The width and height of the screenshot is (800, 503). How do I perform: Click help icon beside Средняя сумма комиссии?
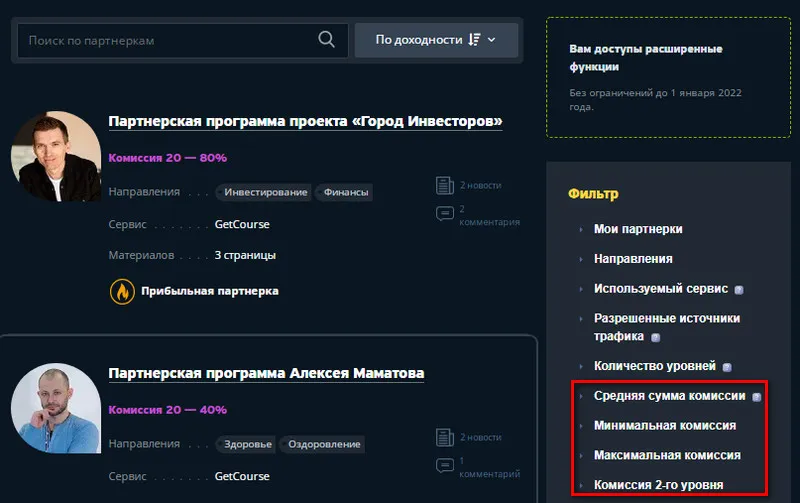[x=756, y=397]
